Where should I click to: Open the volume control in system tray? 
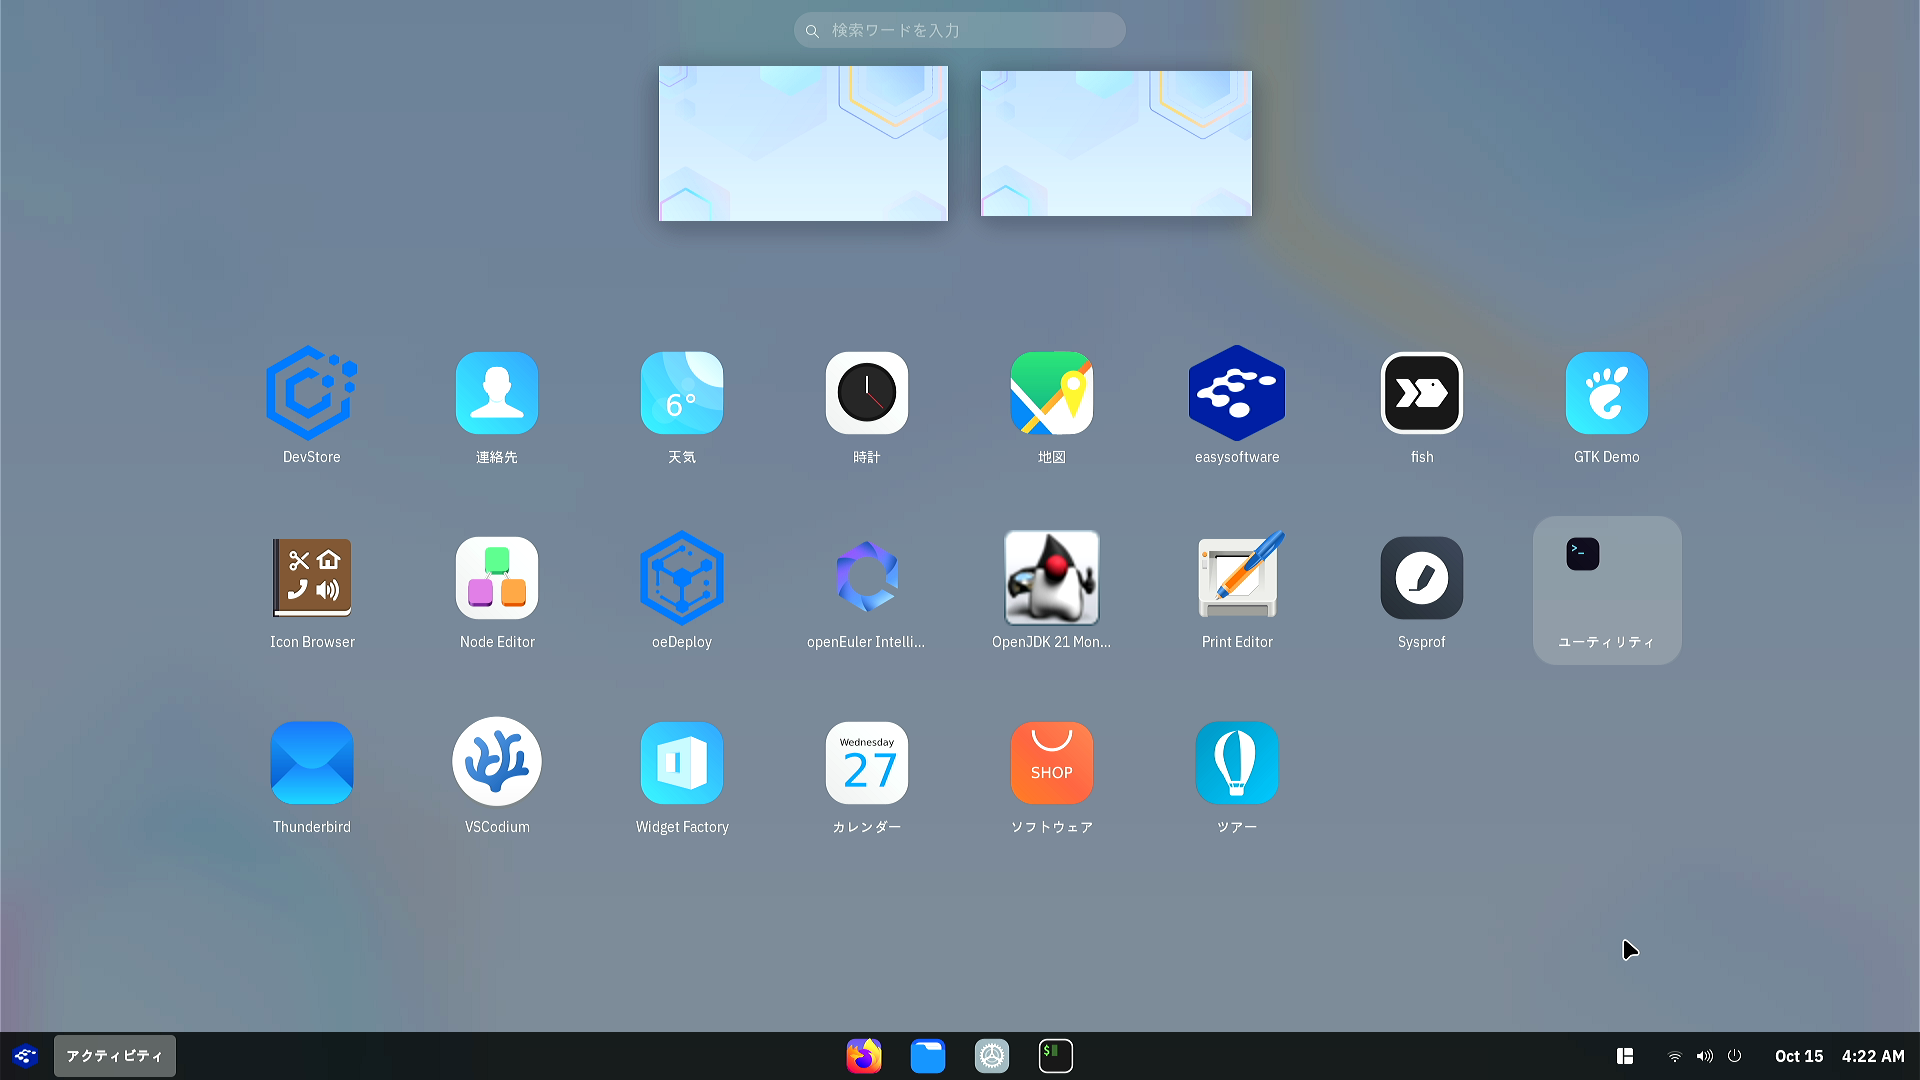pyautogui.click(x=1705, y=1056)
